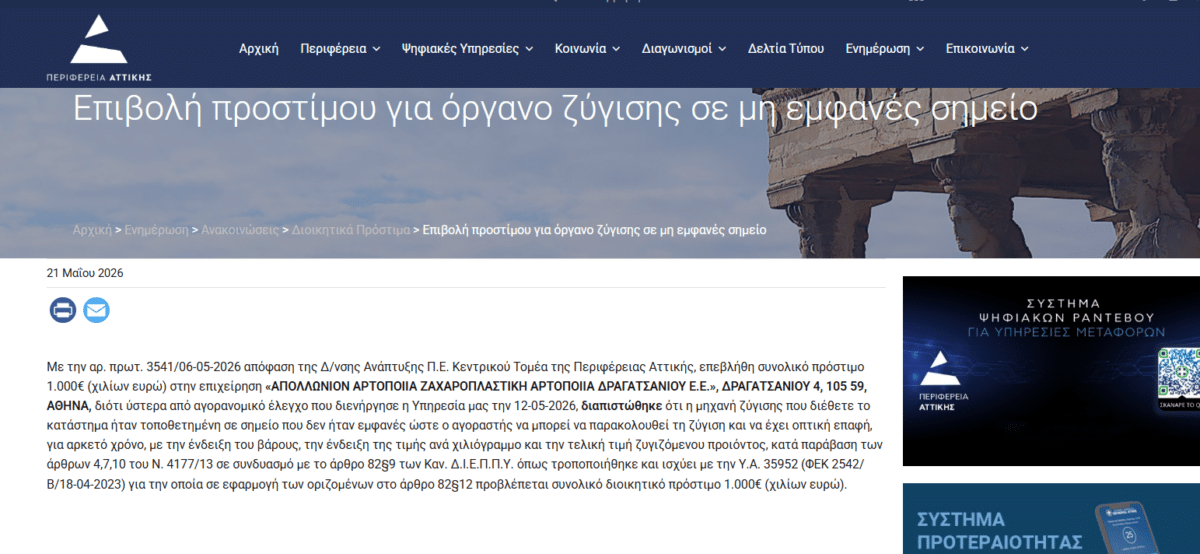Click the page title Επιβολή προστίμου heading
The width and height of the screenshot is (1200, 554).
click(x=555, y=109)
